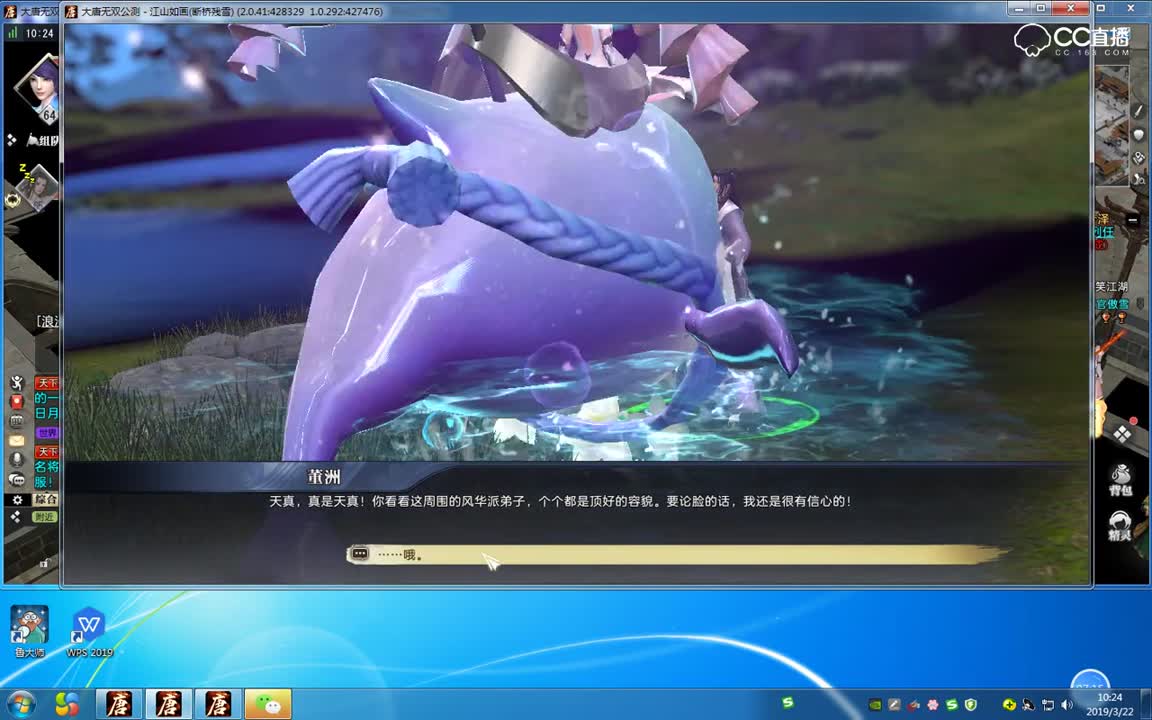Click the four-diamond menu icon above 背包
Image resolution: width=1152 pixels, height=720 pixels.
pyautogui.click(x=1122, y=434)
